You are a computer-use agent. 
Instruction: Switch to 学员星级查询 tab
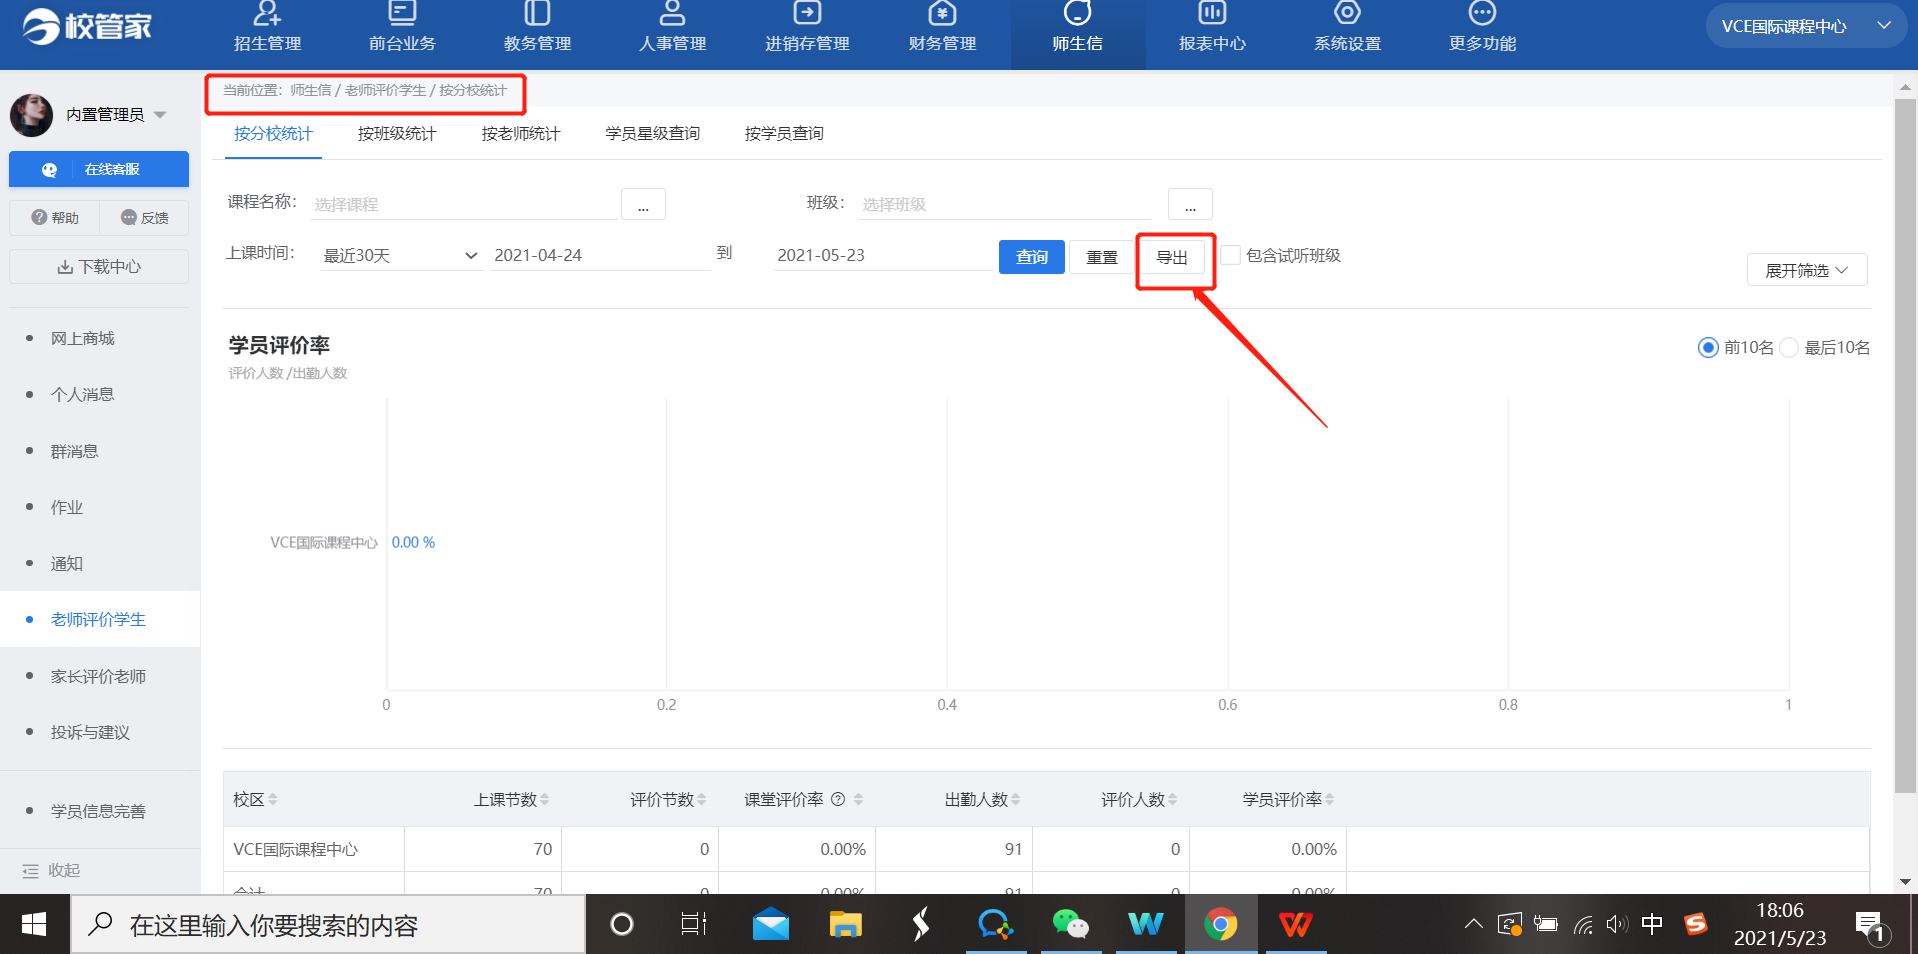(x=652, y=133)
